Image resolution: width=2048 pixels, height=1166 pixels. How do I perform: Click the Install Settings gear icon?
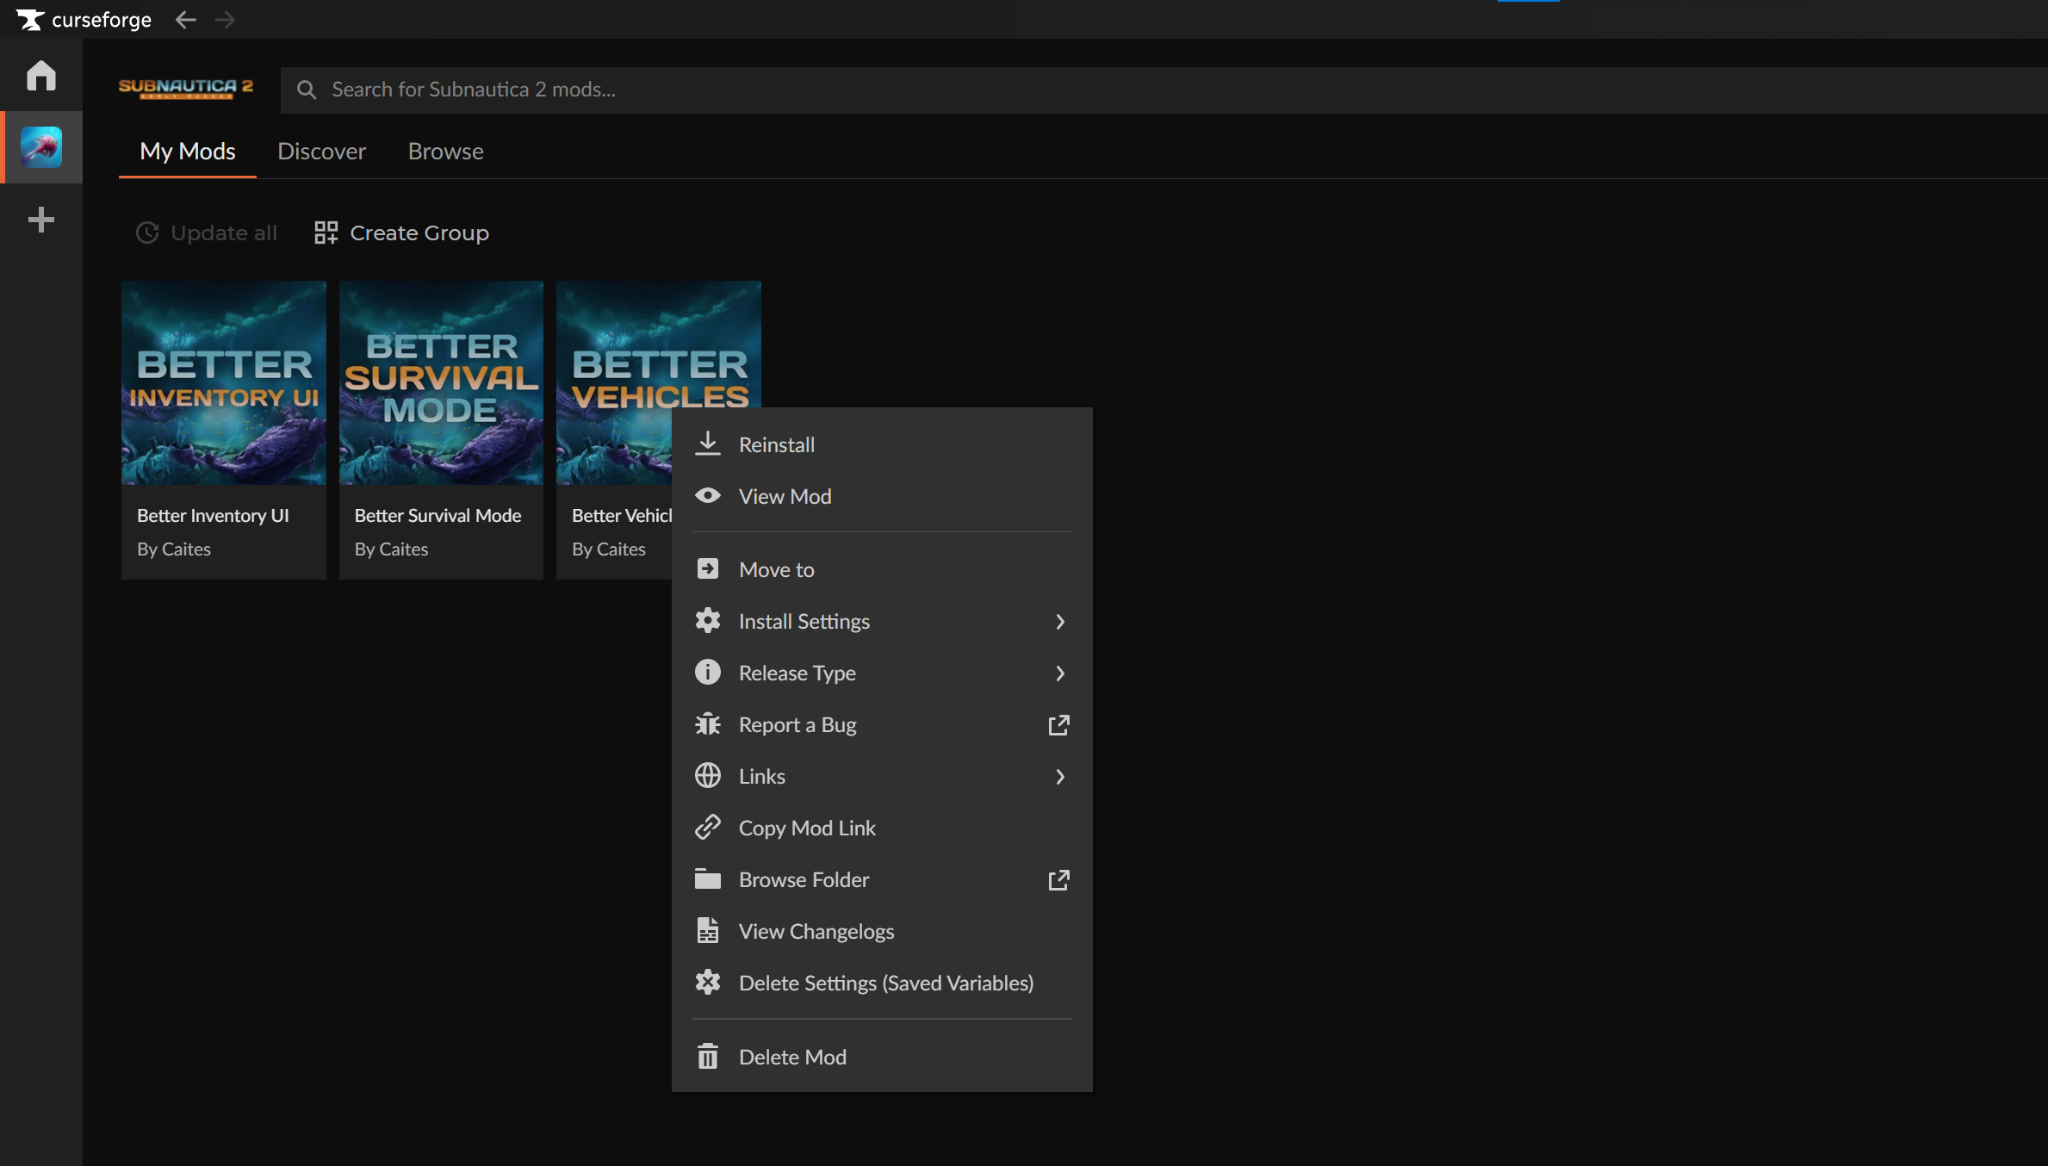708,621
